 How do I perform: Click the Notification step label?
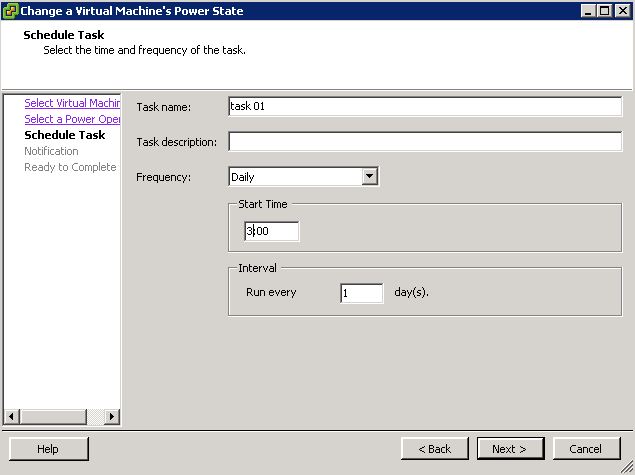[51, 151]
